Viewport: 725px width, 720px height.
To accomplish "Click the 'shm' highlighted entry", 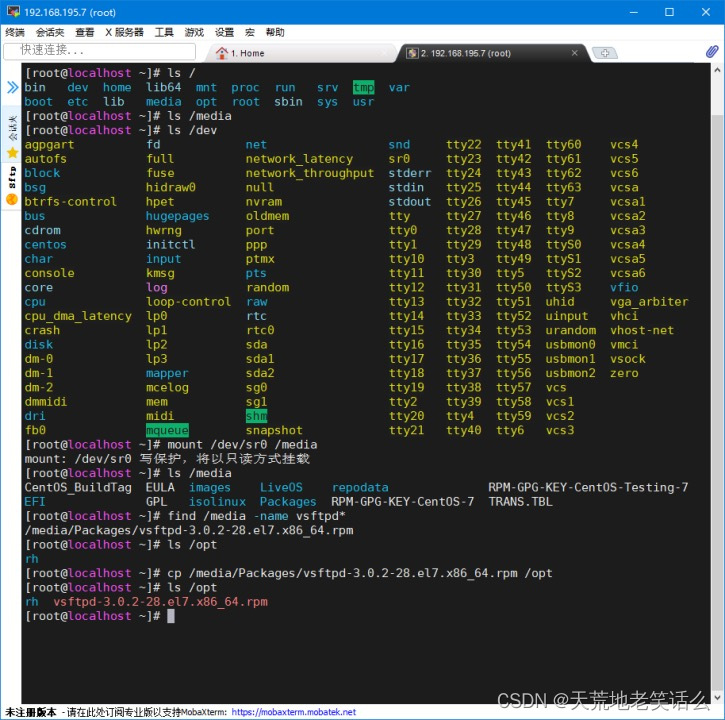I will 257,416.
